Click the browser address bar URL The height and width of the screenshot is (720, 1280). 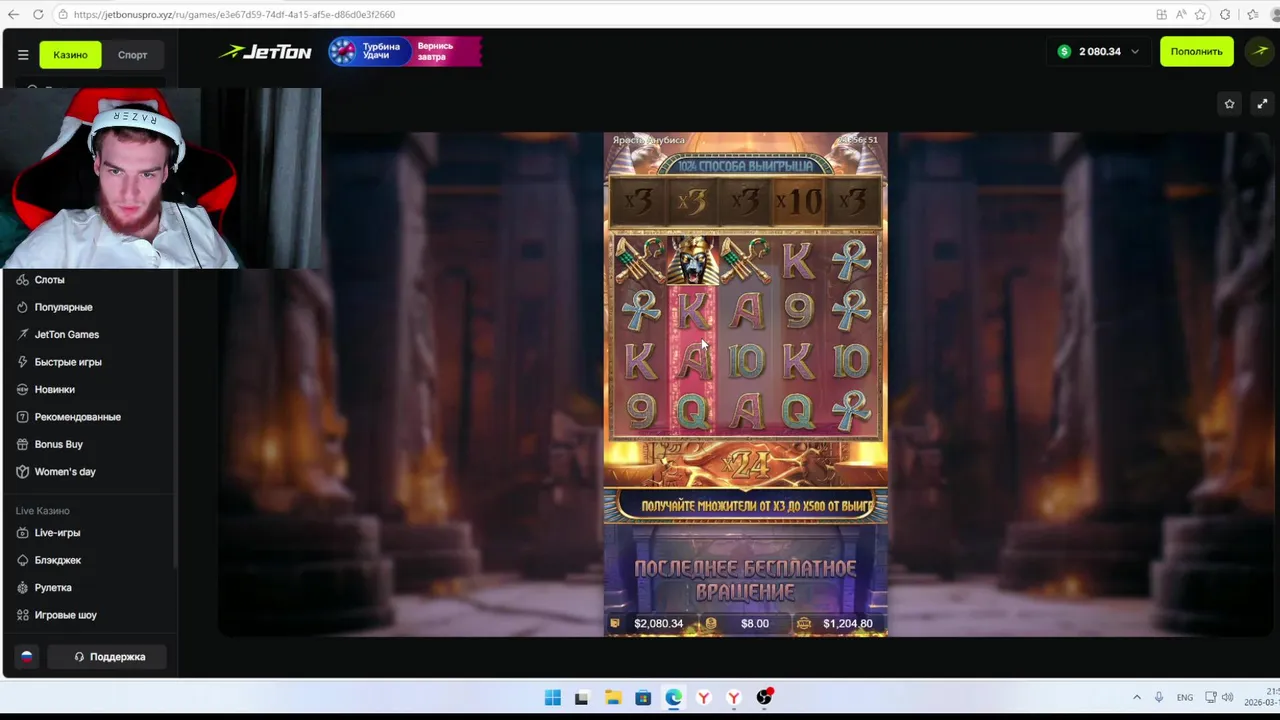234,15
